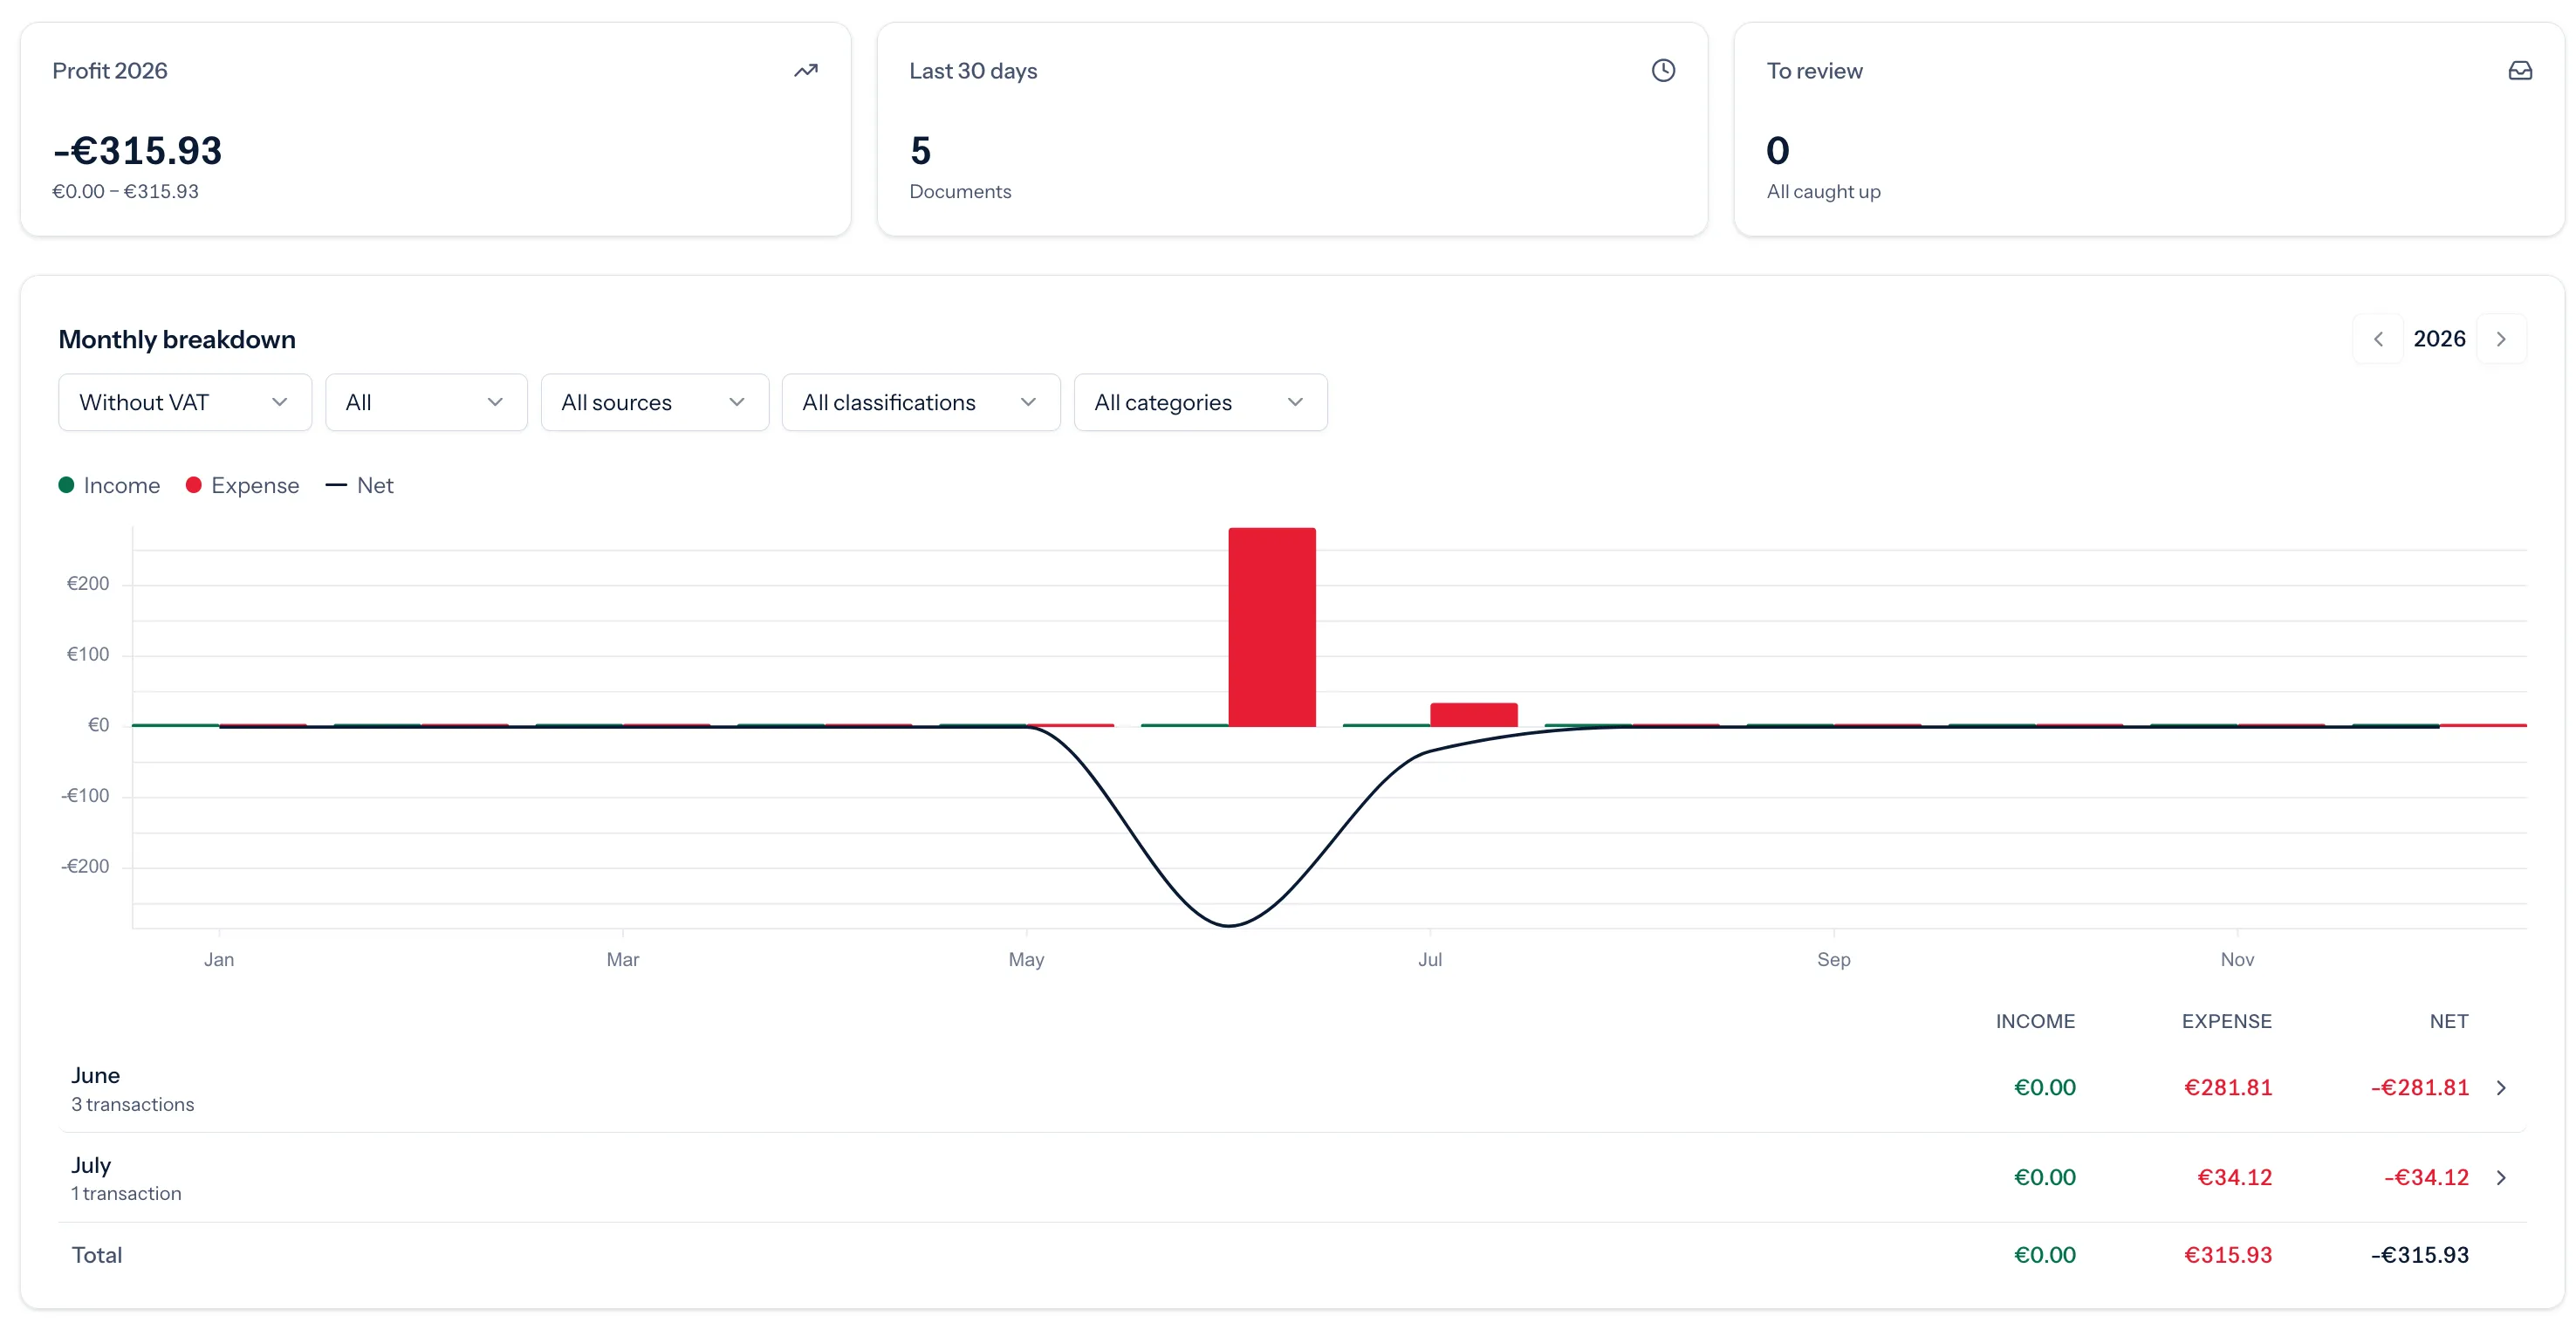2576x1323 pixels.
Task: Expand the June row chevron
Action: tap(2500, 1088)
